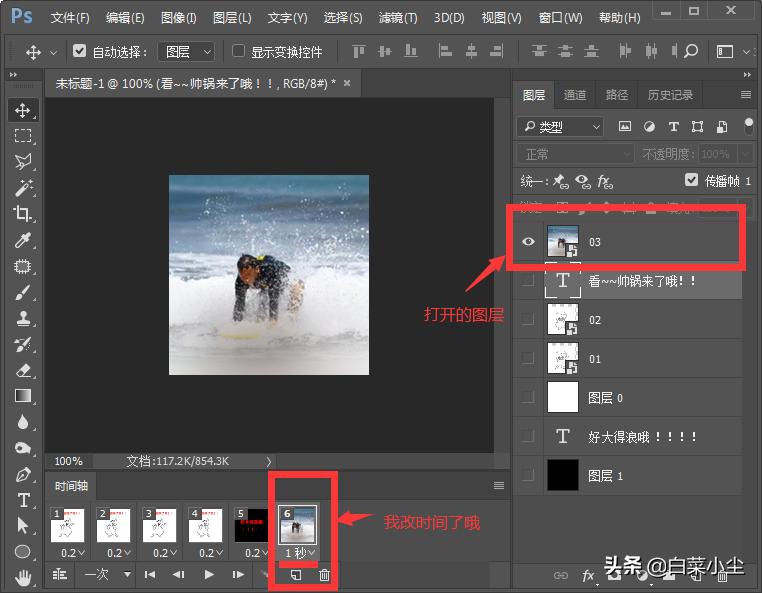Duplicate the selected frame in timeline
This screenshot has width=762, height=593.
296,576
